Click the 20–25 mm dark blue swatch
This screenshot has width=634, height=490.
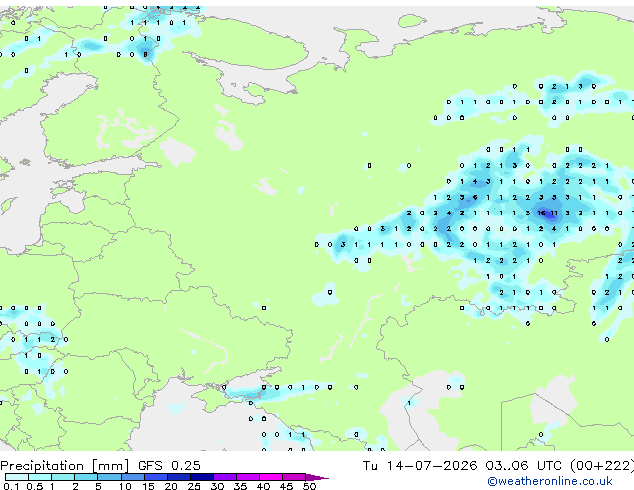point(179,477)
